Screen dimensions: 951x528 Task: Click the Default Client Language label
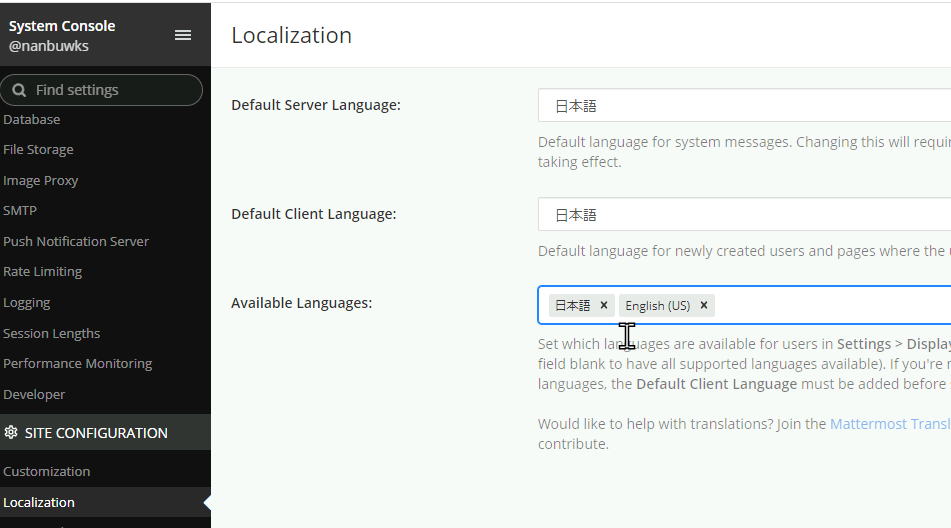pyautogui.click(x=314, y=214)
